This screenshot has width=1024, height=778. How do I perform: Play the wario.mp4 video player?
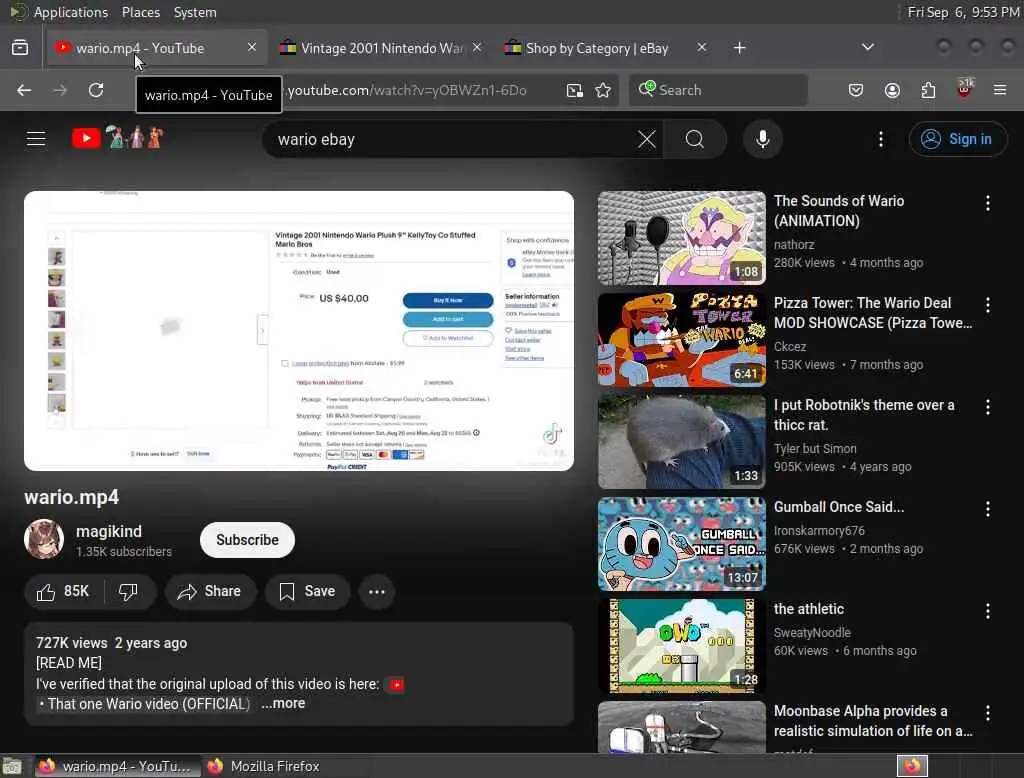click(299, 331)
